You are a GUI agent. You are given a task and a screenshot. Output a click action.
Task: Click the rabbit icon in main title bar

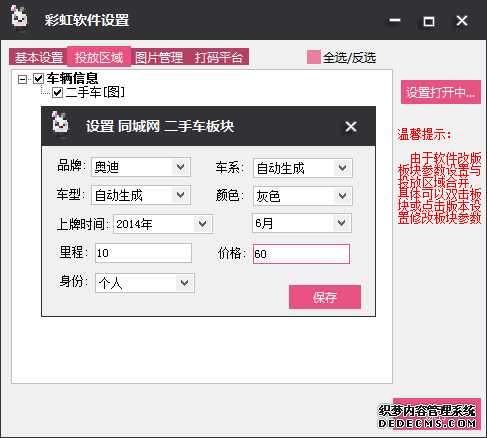[19, 18]
